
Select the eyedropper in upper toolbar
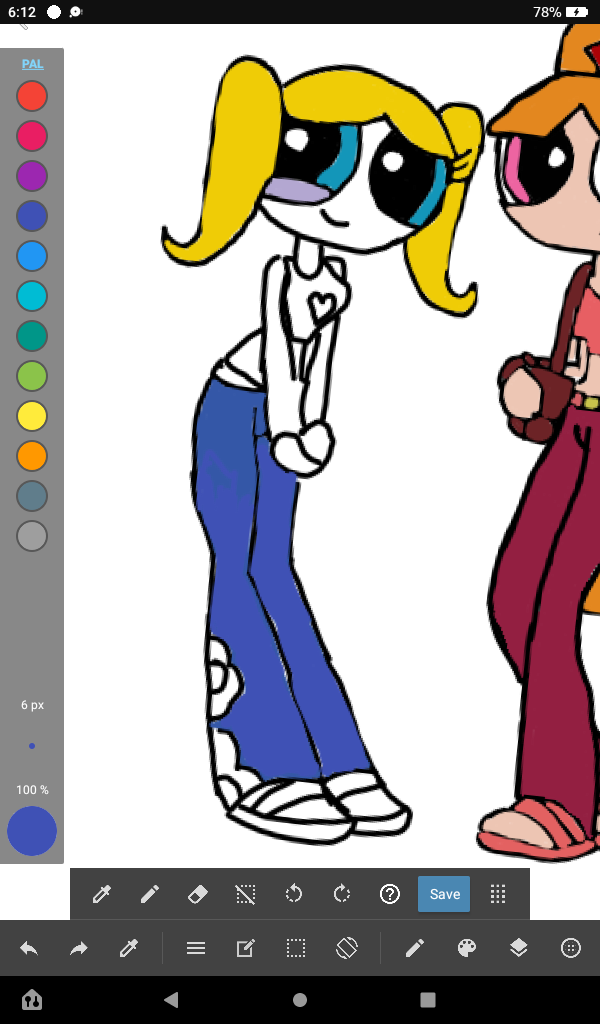102,894
